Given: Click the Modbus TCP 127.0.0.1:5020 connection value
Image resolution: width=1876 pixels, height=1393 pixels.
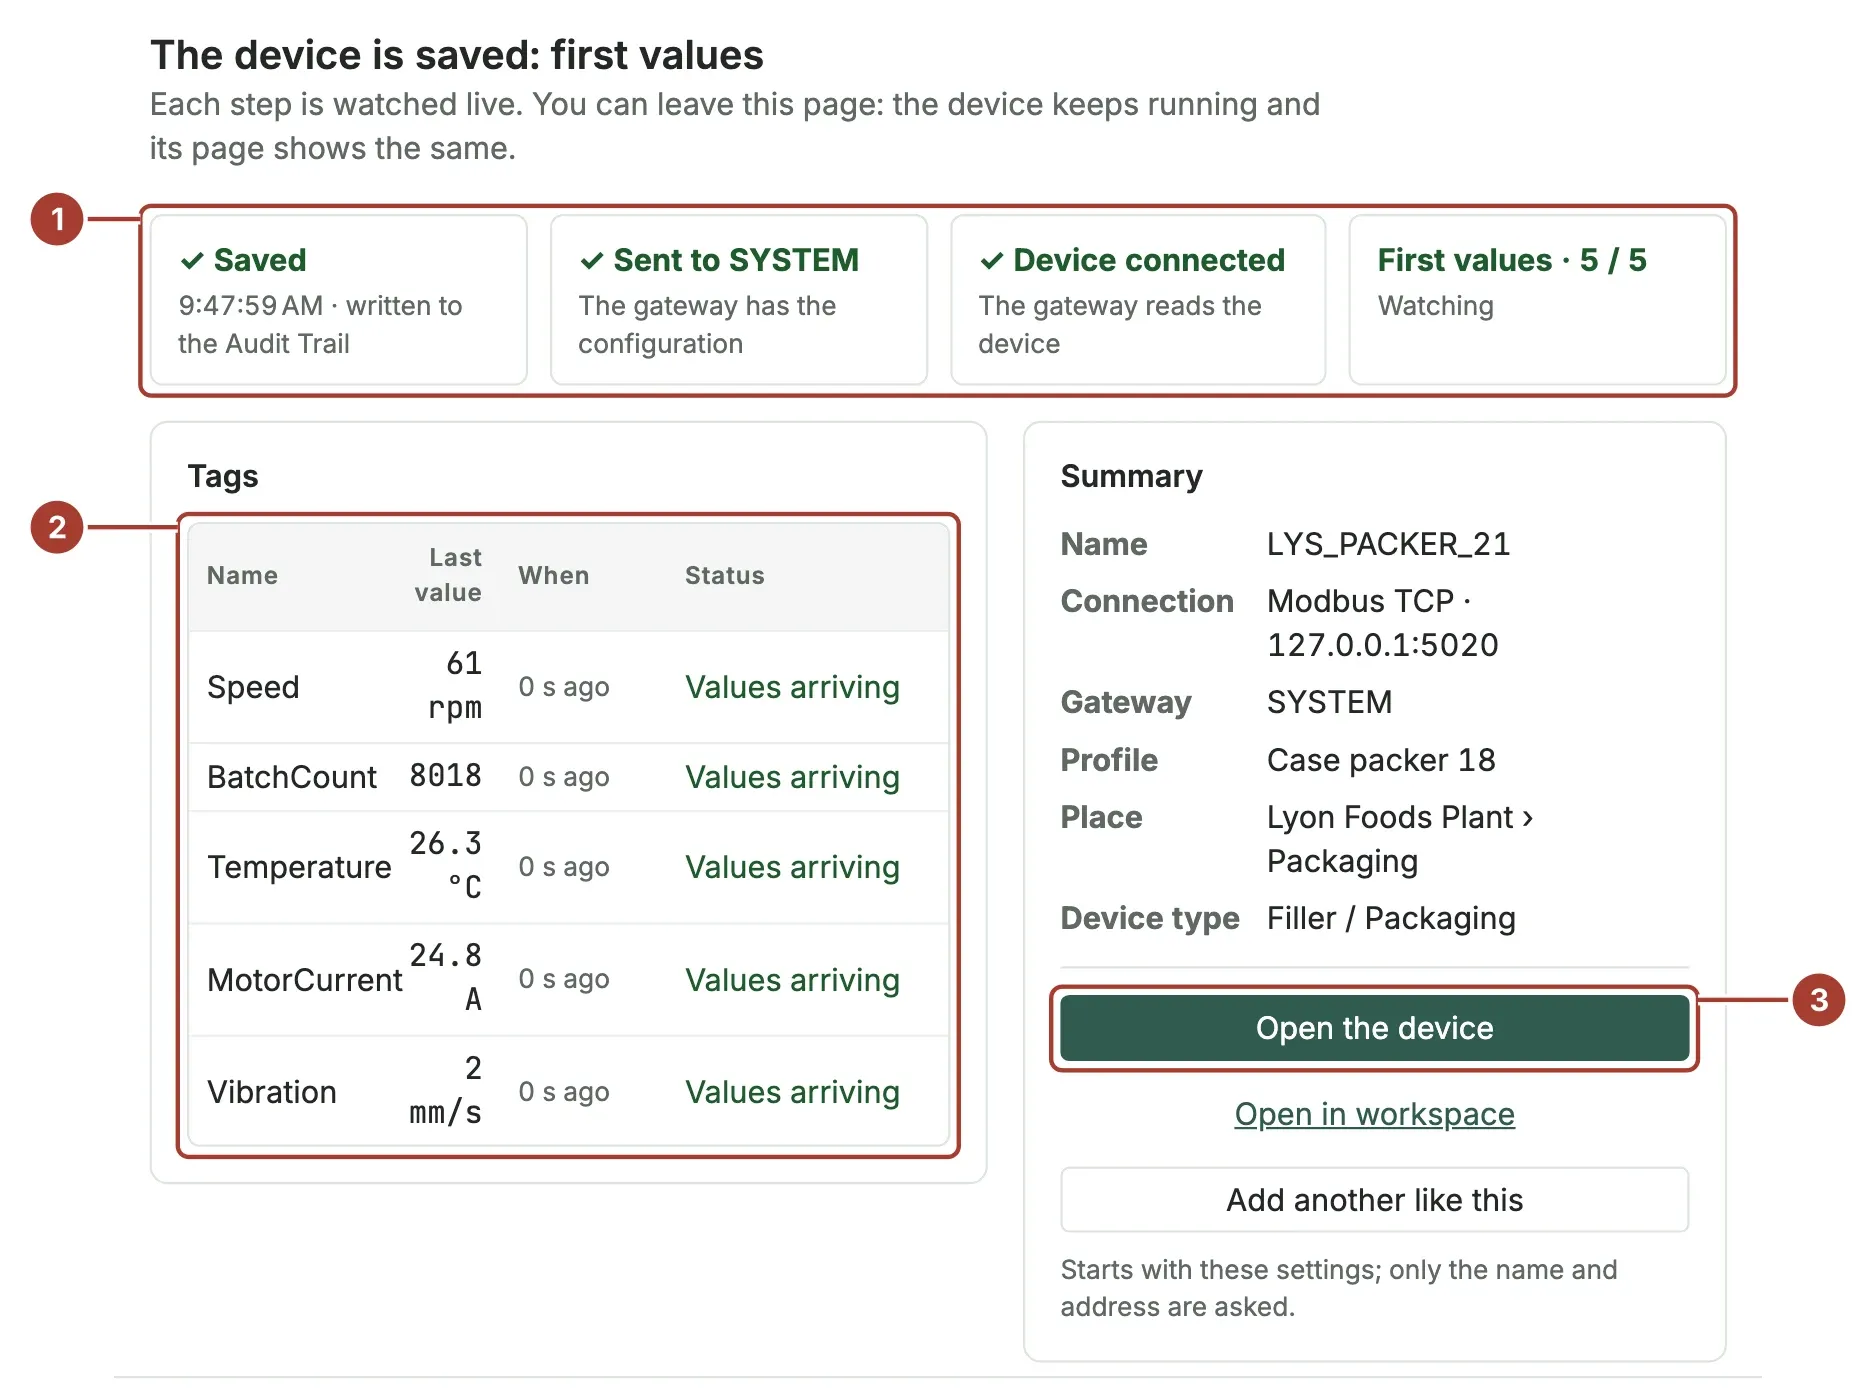Looking at the screenshot, I should pos(1382,623).
